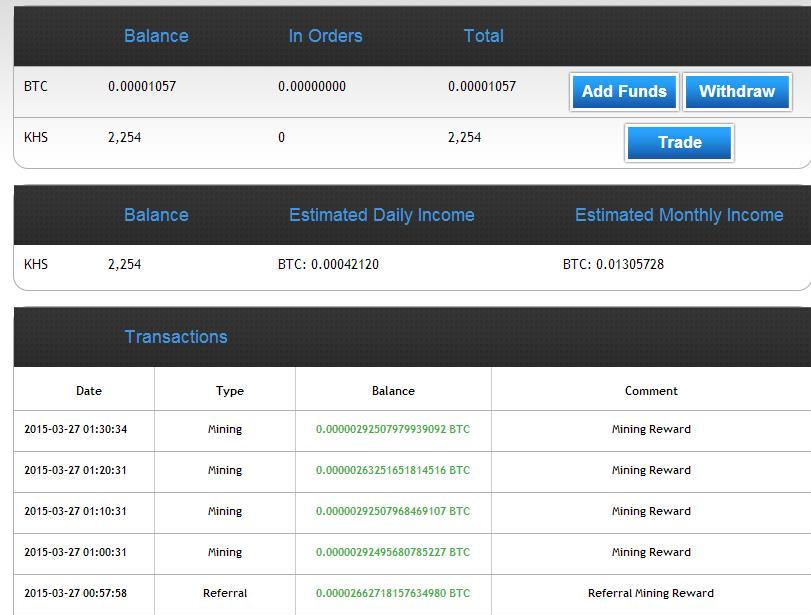Select BTC In Orders value 0.00000000
This screenshot has height=615, width=811.
312,86
